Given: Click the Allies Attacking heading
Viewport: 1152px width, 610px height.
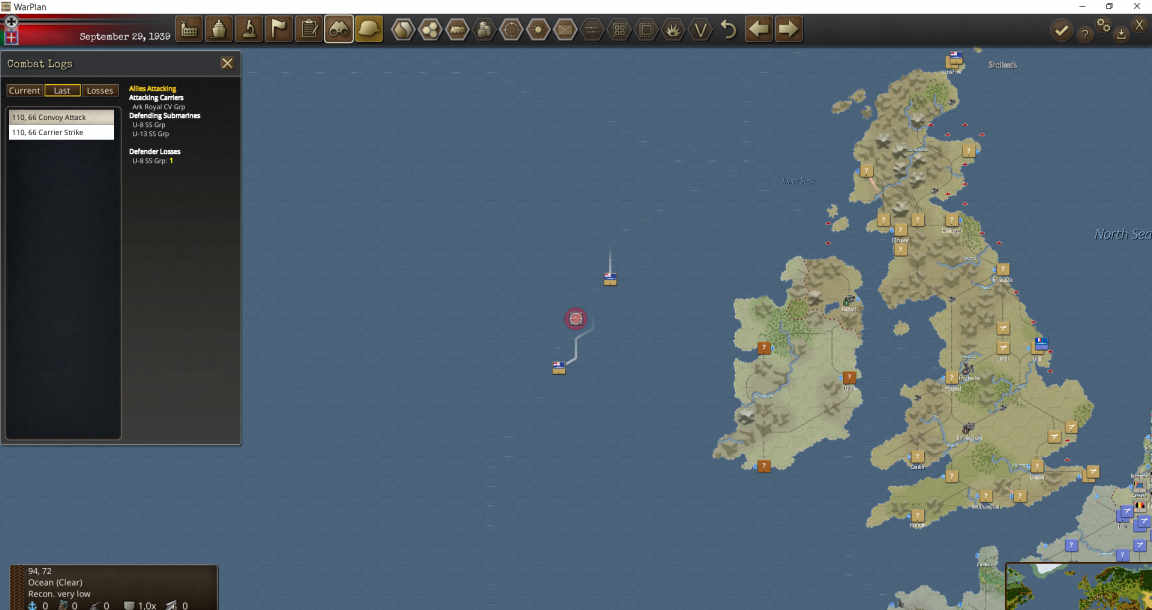Looking at the screenshot, I should (x=153, y=89).
